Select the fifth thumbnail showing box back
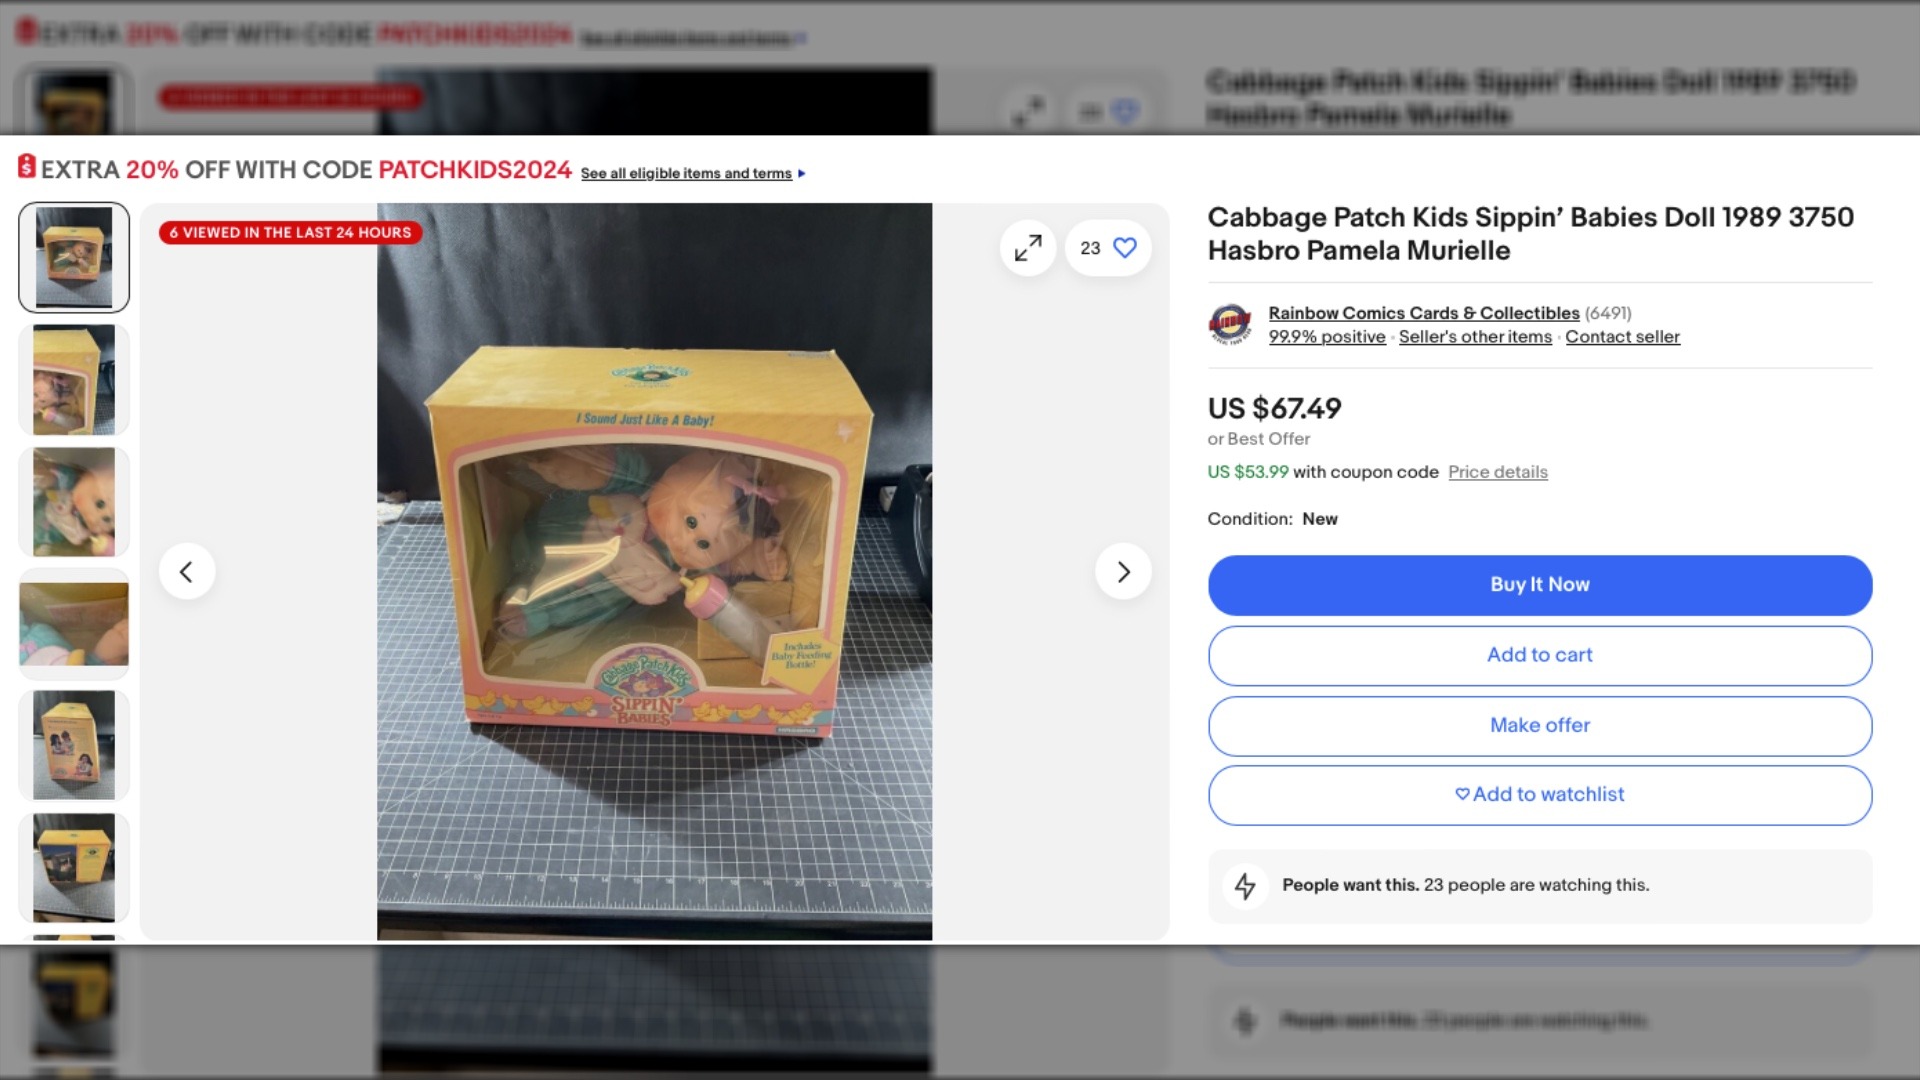The image size is (1920, 1080). (74, 746)
